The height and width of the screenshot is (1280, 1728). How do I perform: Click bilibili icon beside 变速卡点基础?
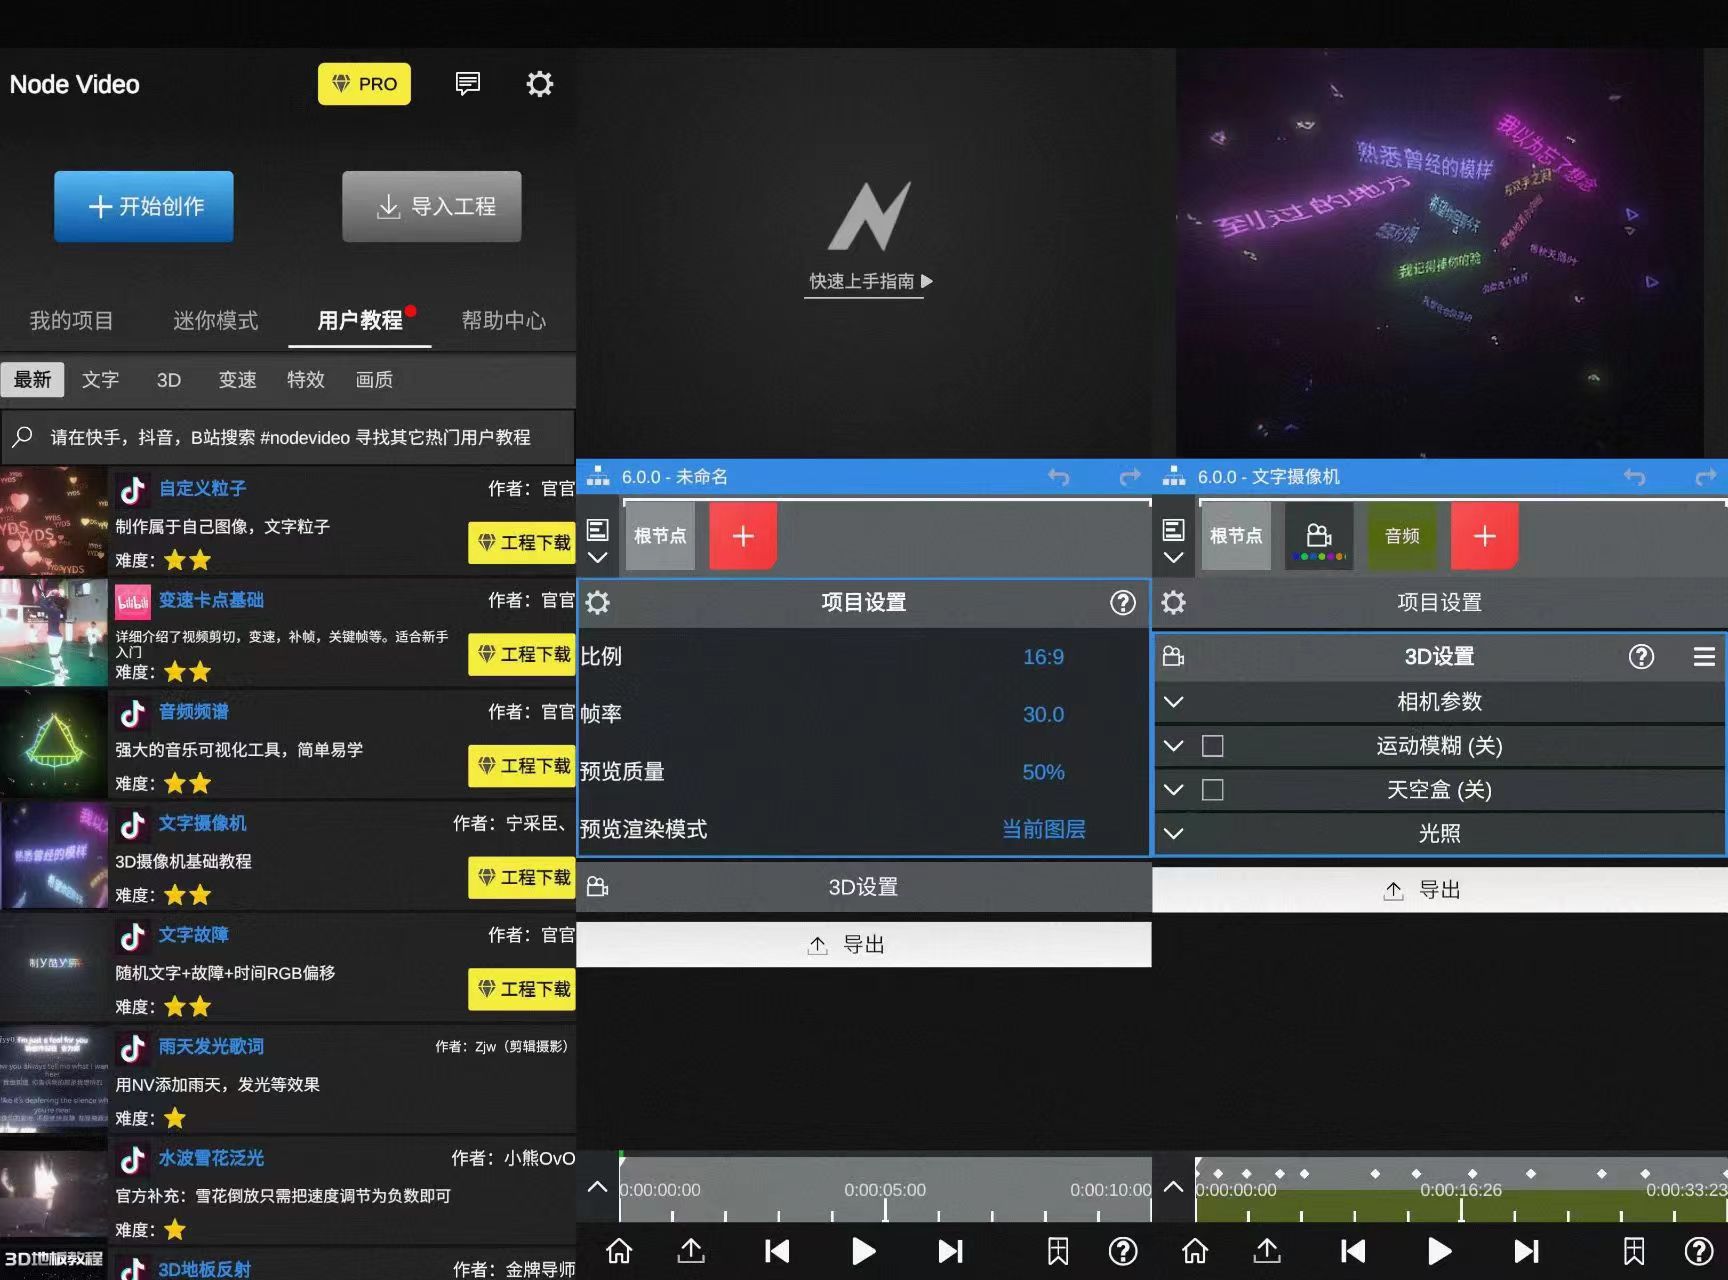tap(132, 601)
